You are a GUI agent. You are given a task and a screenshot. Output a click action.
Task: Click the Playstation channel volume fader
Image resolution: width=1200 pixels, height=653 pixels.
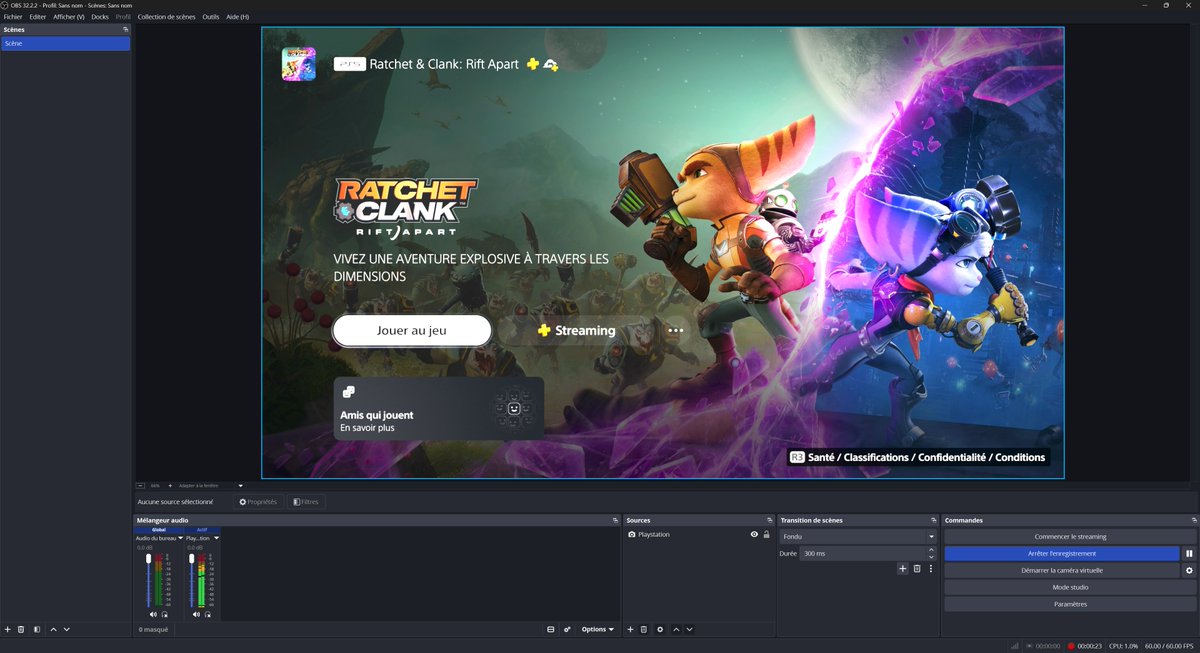(192, 580)
